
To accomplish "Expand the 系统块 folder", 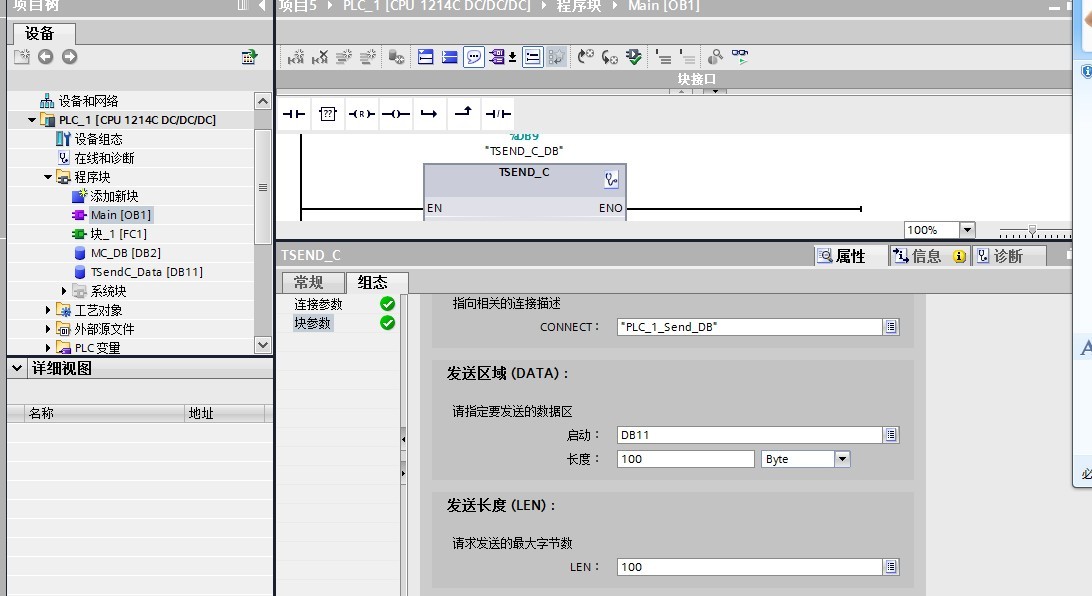I will 63,291.
